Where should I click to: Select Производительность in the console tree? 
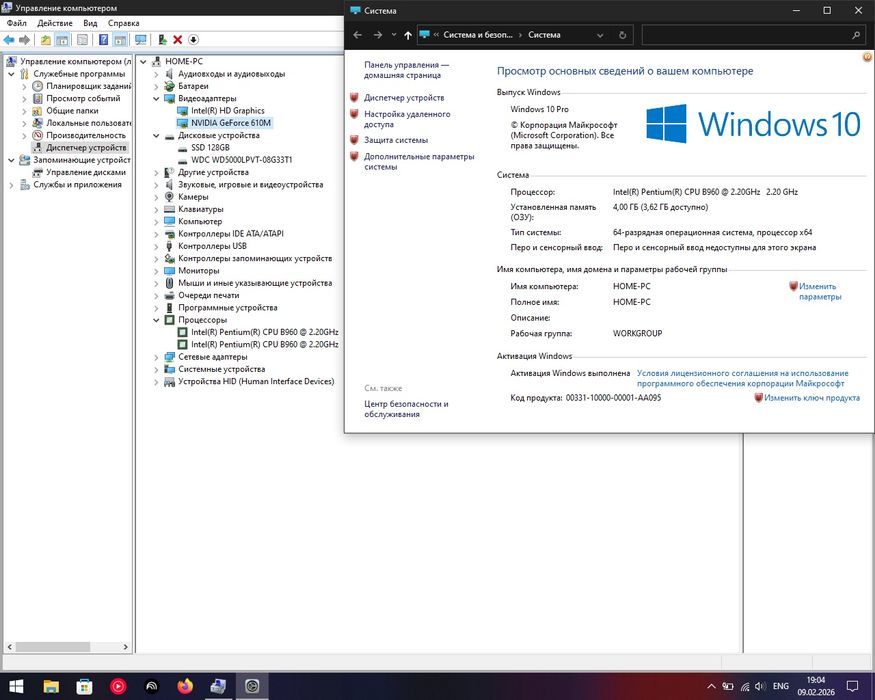click(86, 135)
